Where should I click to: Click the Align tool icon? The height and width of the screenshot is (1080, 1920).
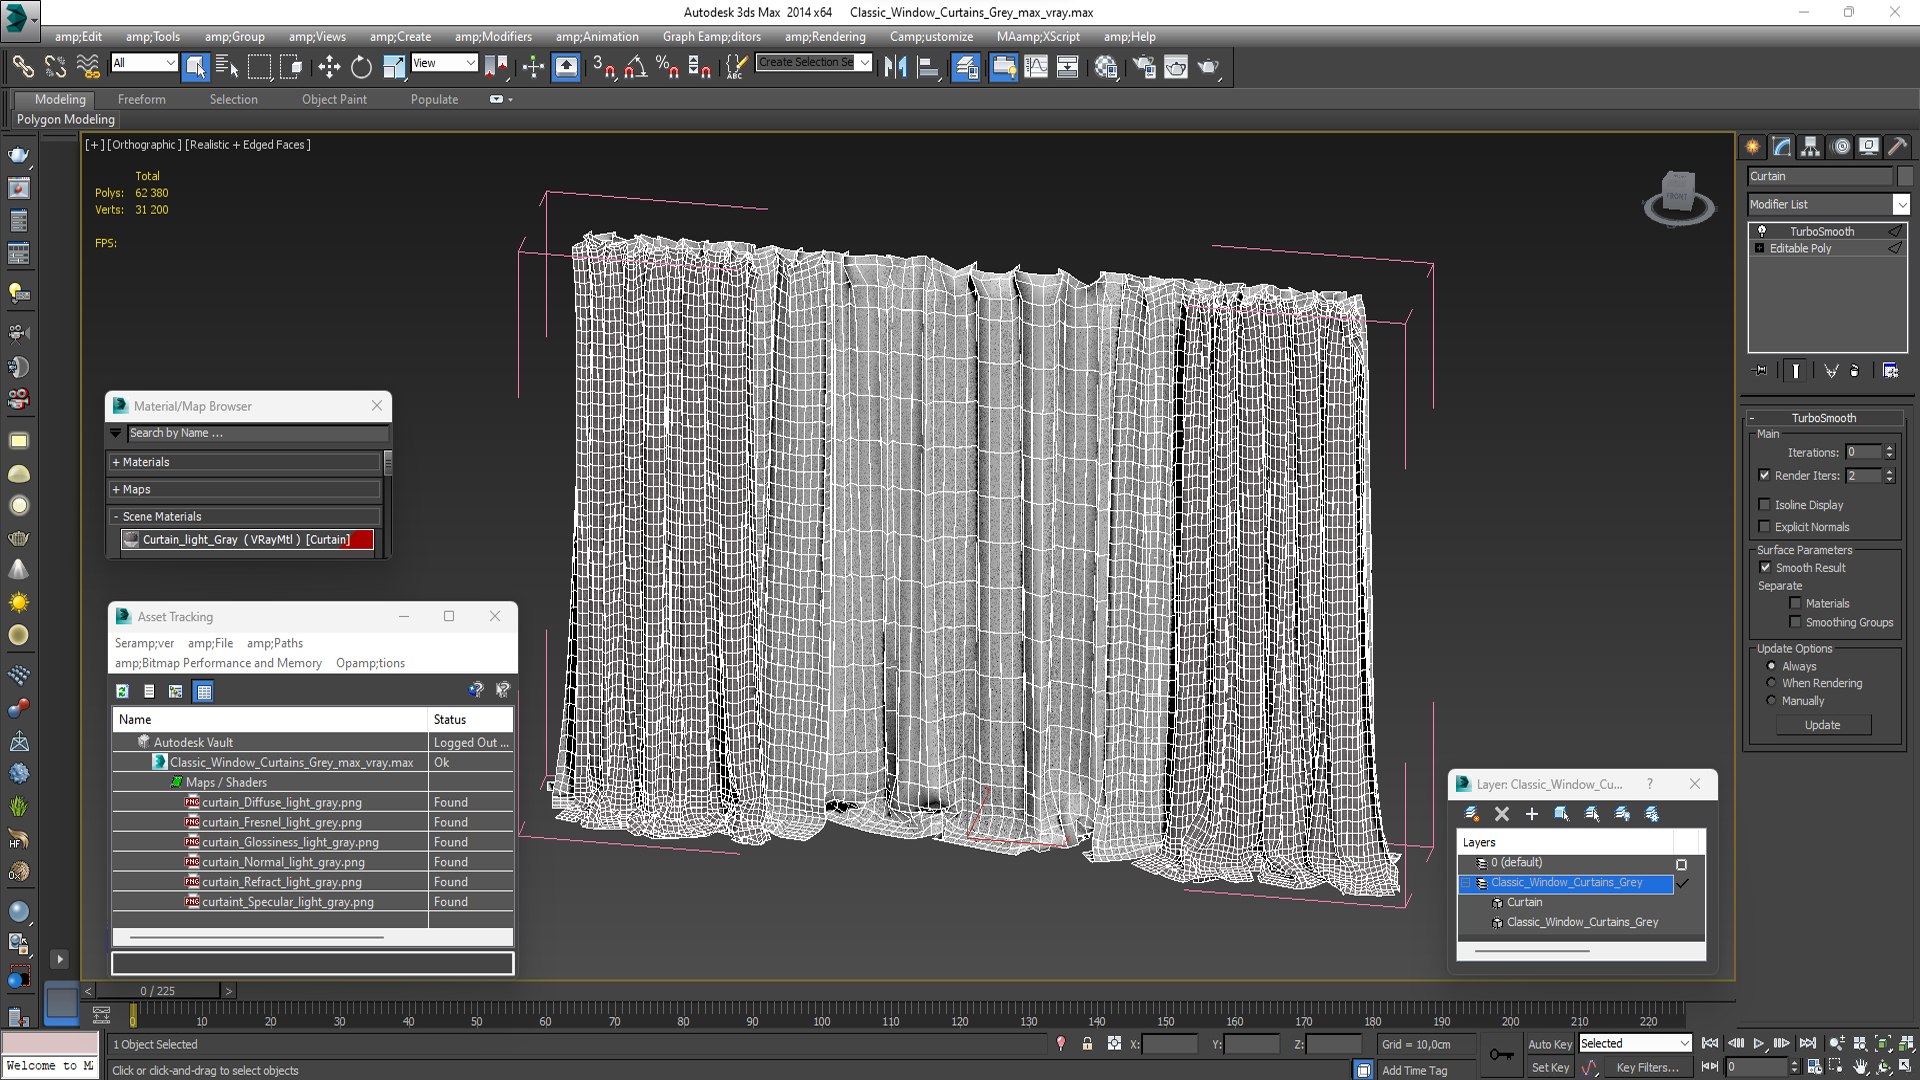coord(928,67)
